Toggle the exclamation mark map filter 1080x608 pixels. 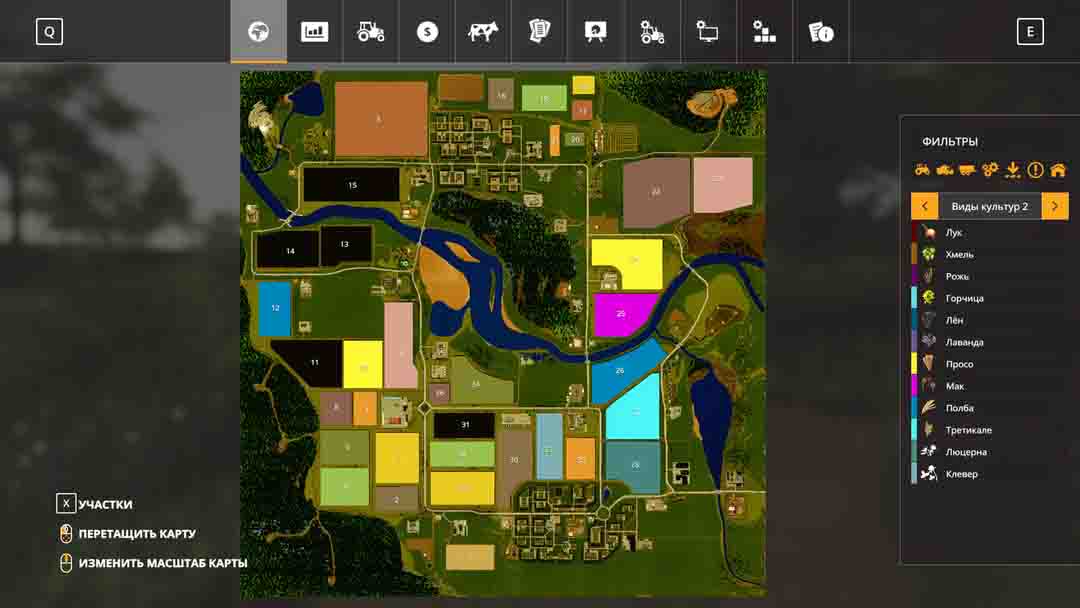1035,170
